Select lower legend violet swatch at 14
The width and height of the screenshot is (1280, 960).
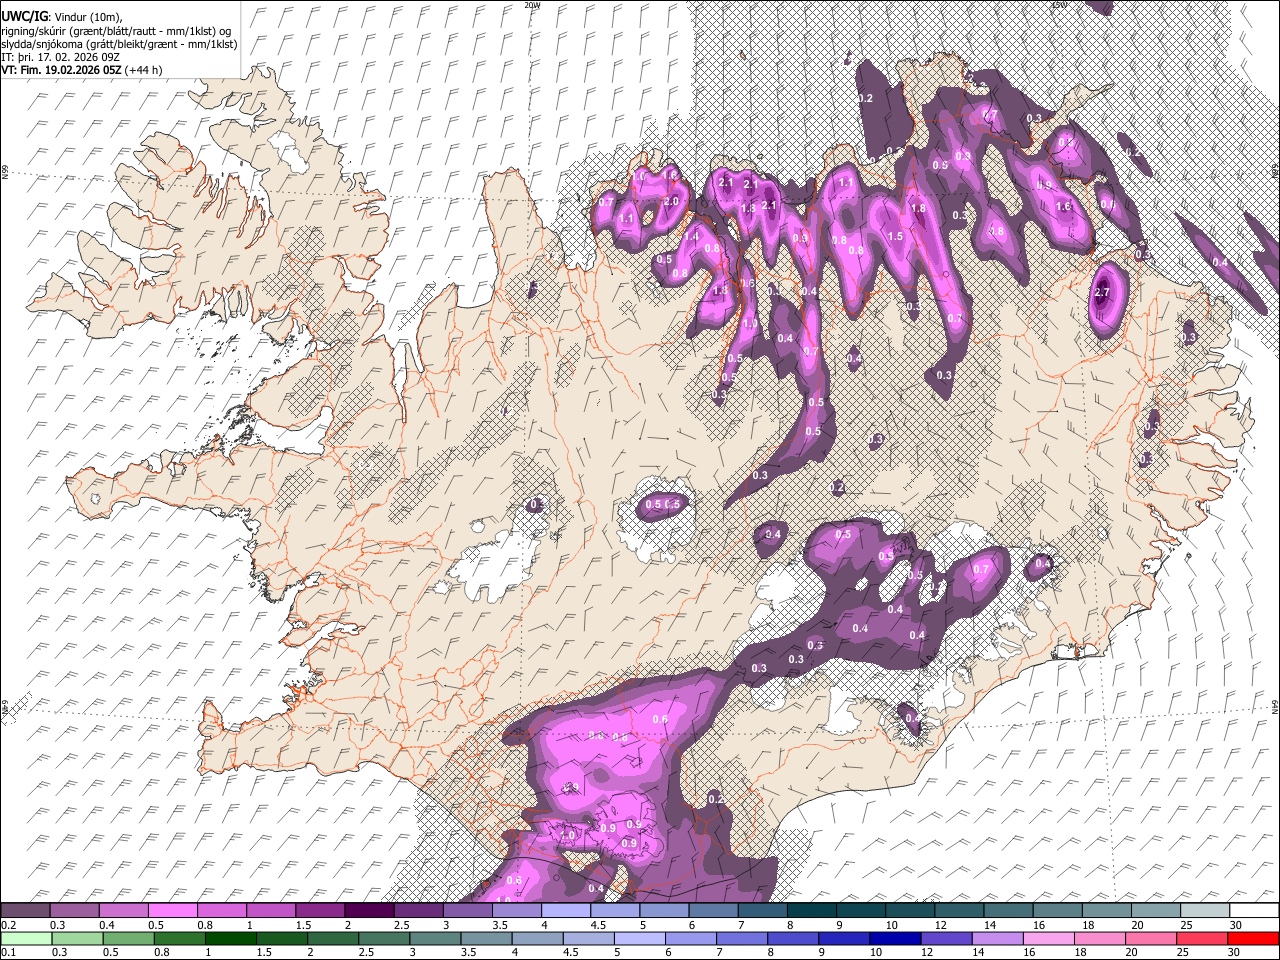[x=997, y=938]
